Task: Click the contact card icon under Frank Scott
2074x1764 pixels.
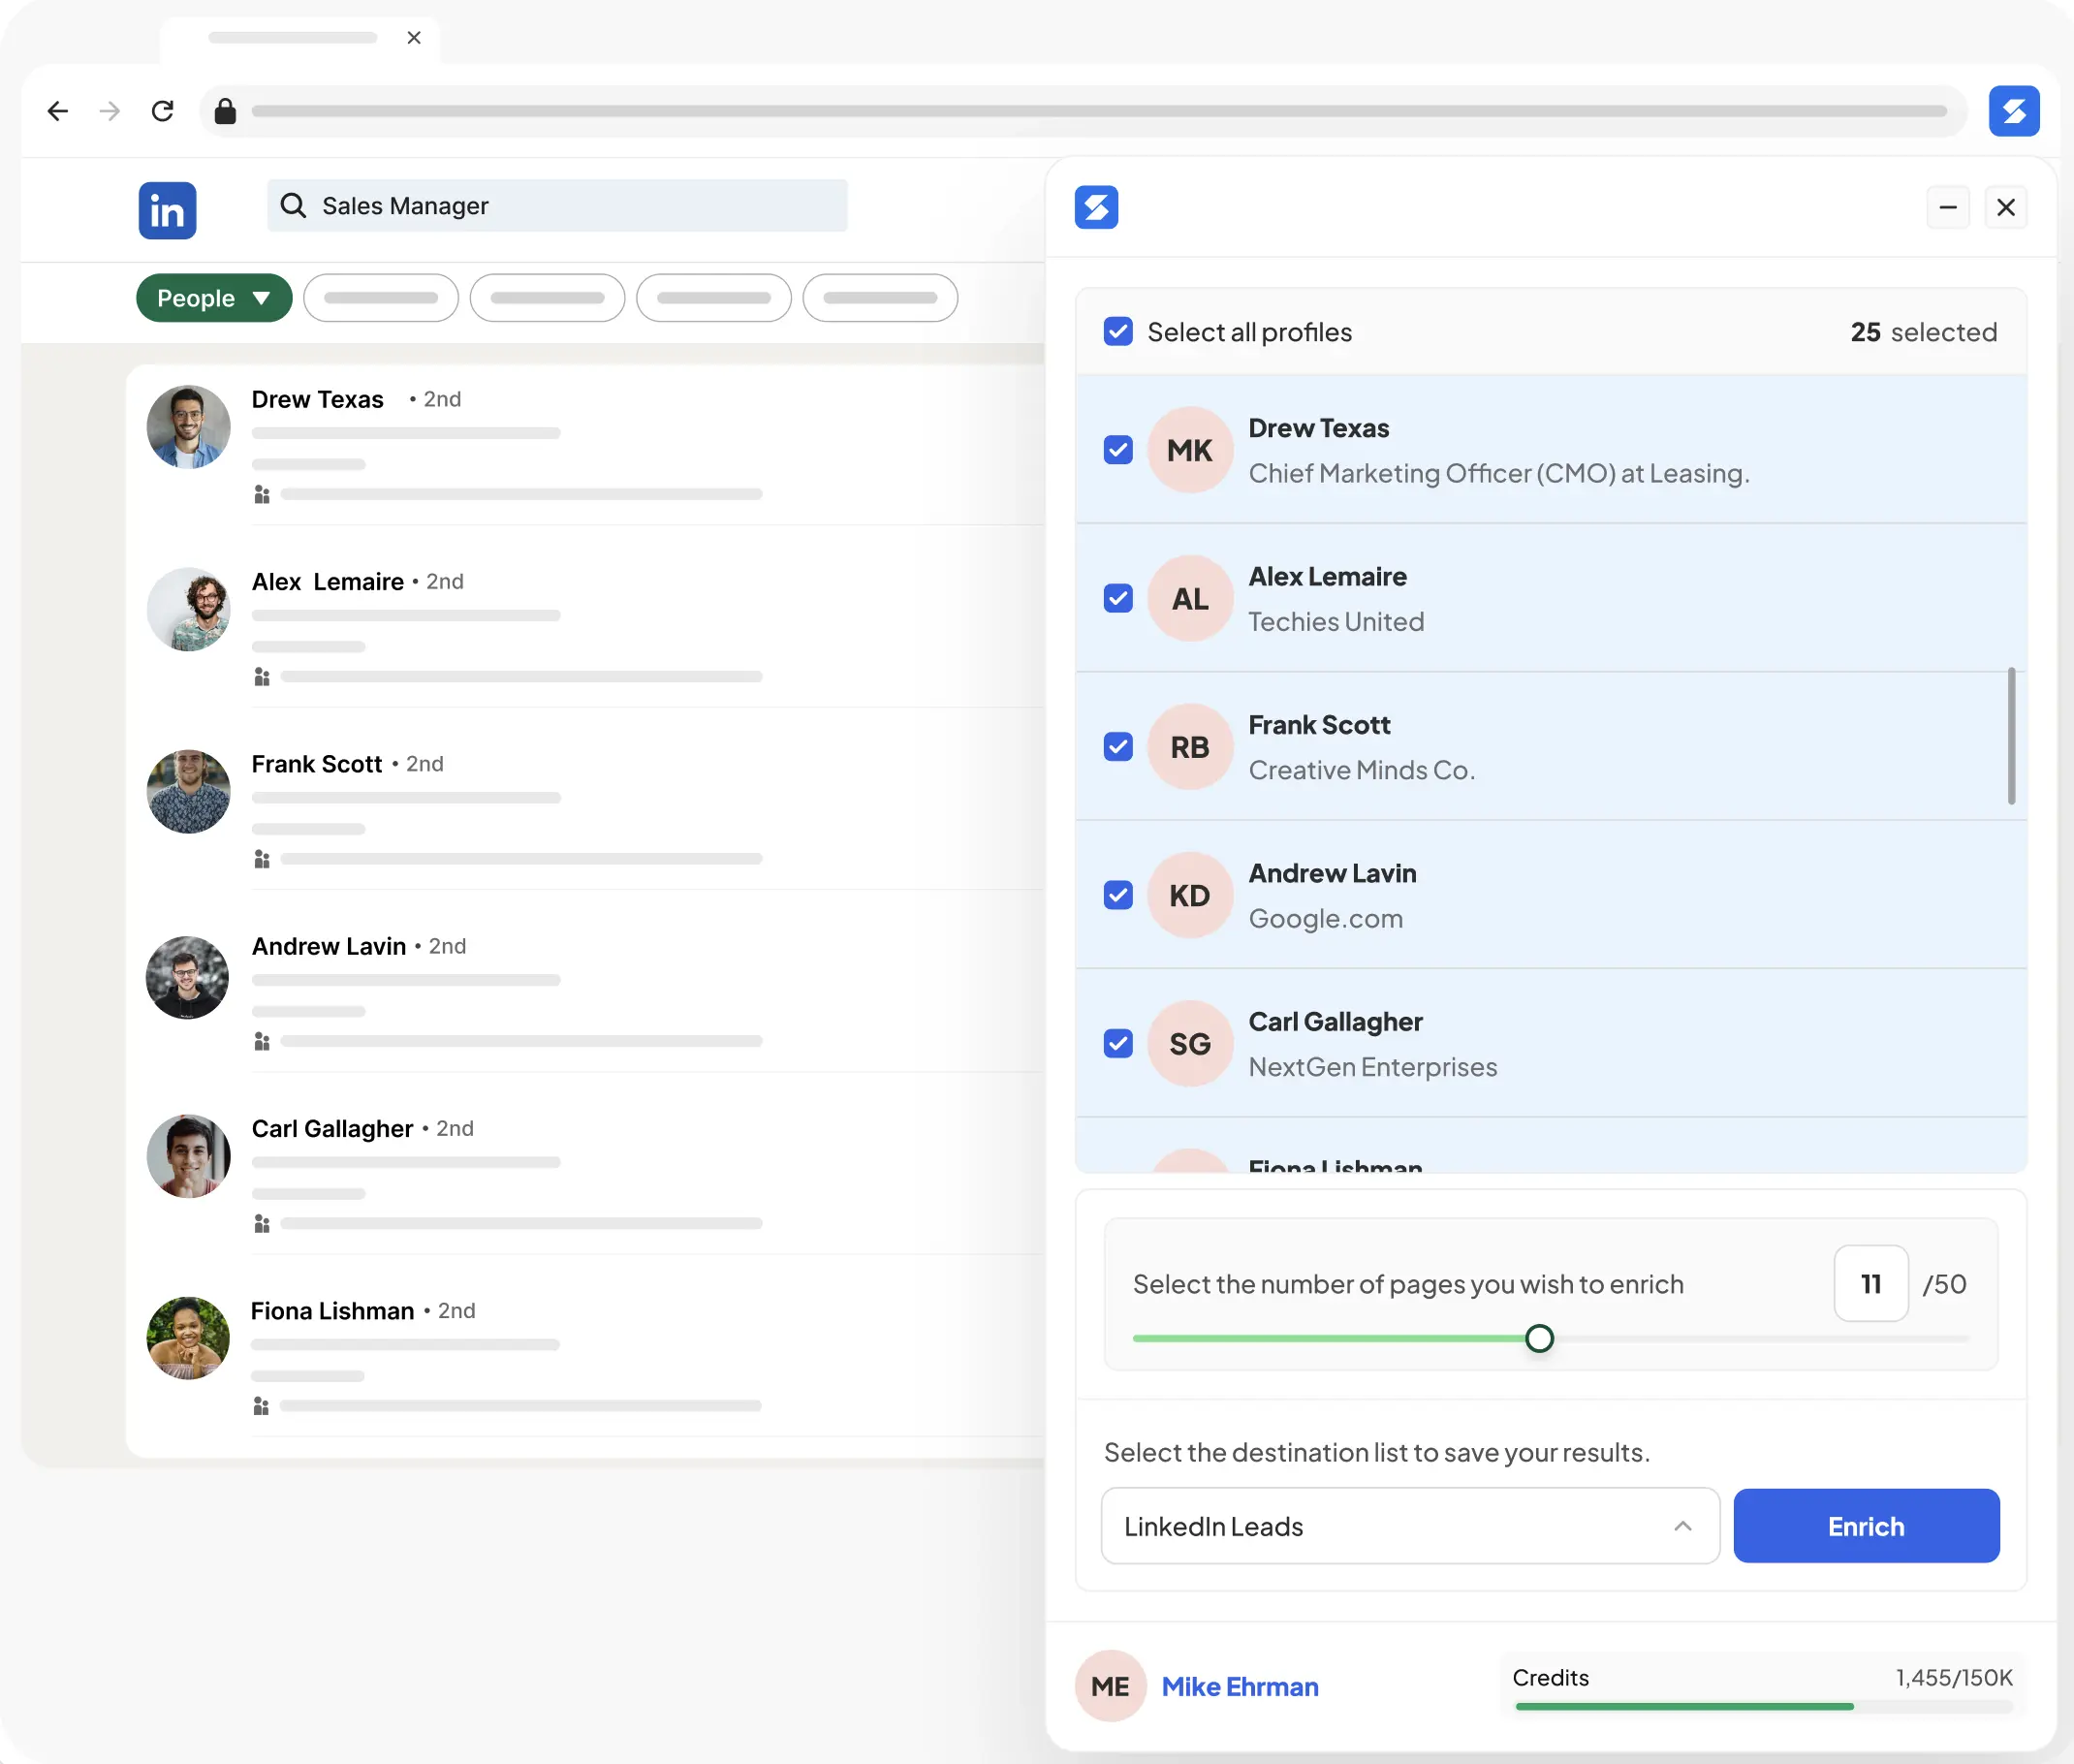Action: 262,858
